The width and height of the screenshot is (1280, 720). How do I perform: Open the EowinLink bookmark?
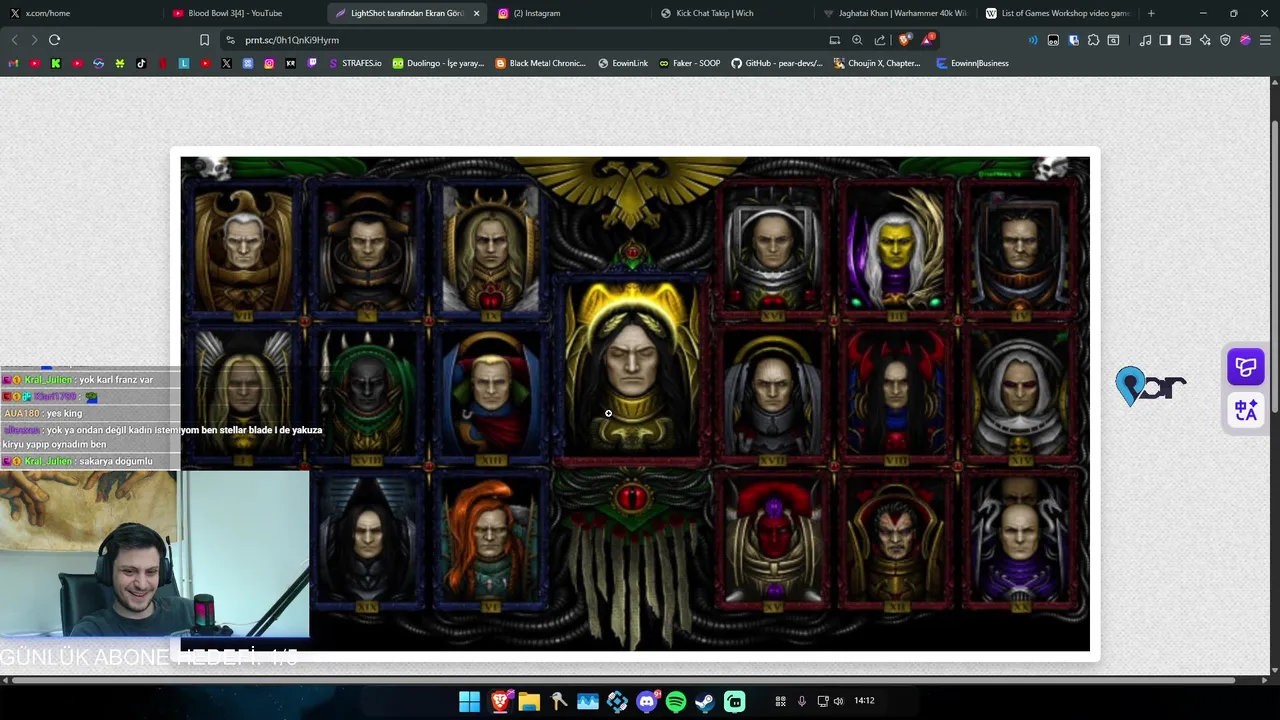pyautogui.click(x=623, y=63)
